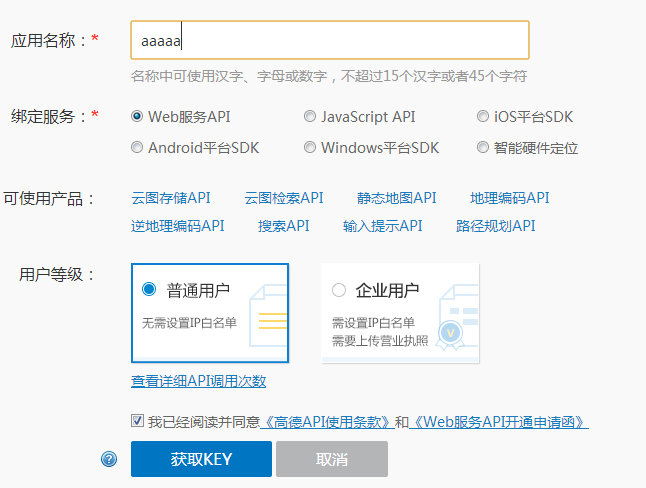Screen dimensions: 646x488
Task: Click the 逆地理编码API link
Action: 178,226
